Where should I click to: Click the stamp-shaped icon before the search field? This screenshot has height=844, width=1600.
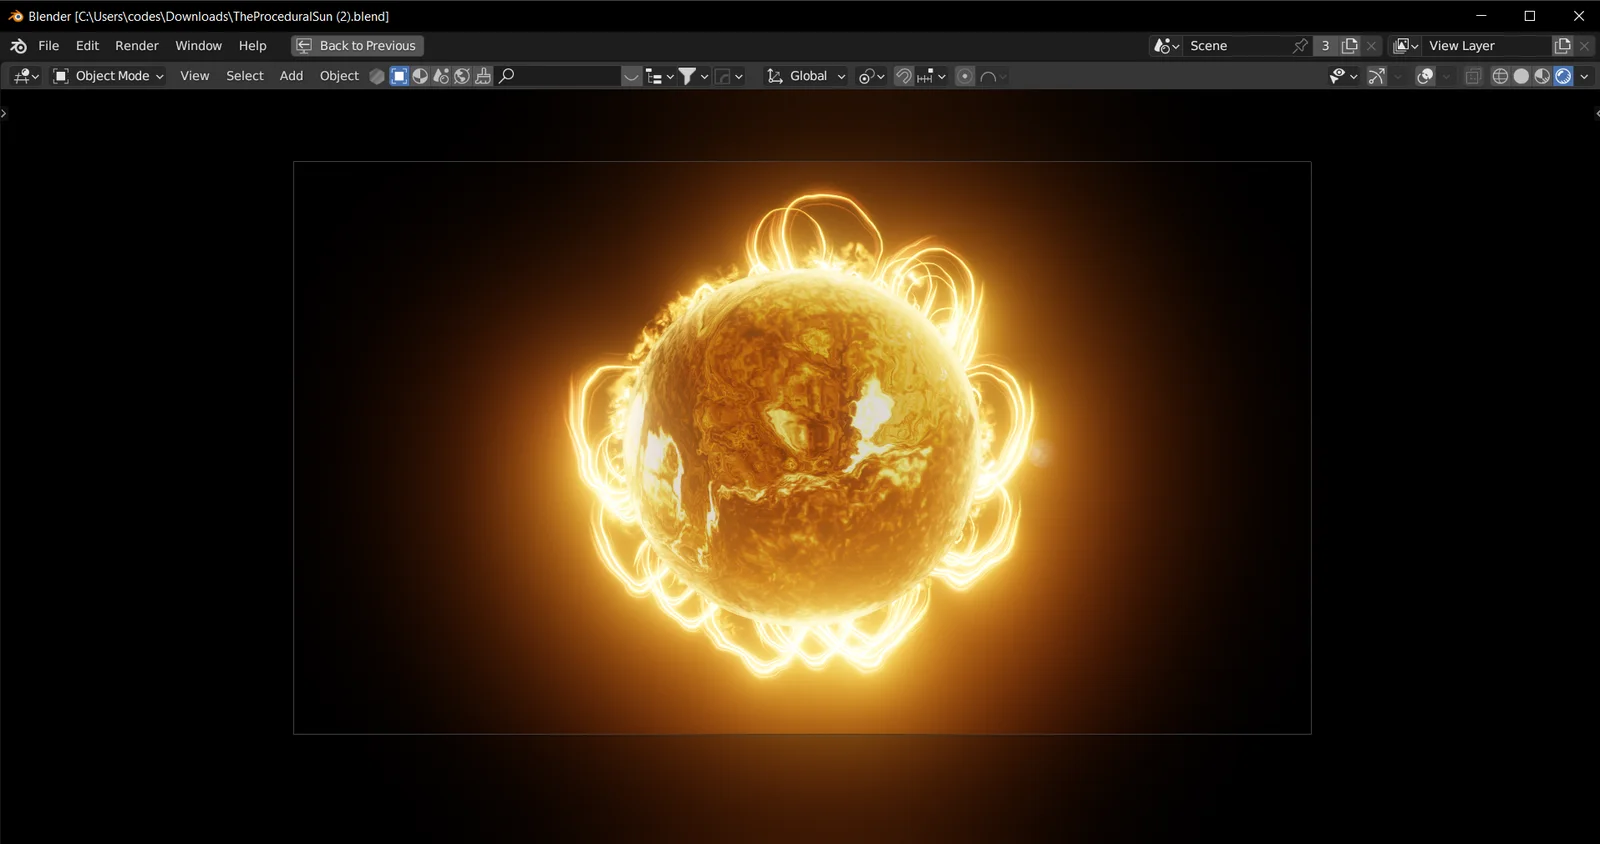(x=483, y=76)
